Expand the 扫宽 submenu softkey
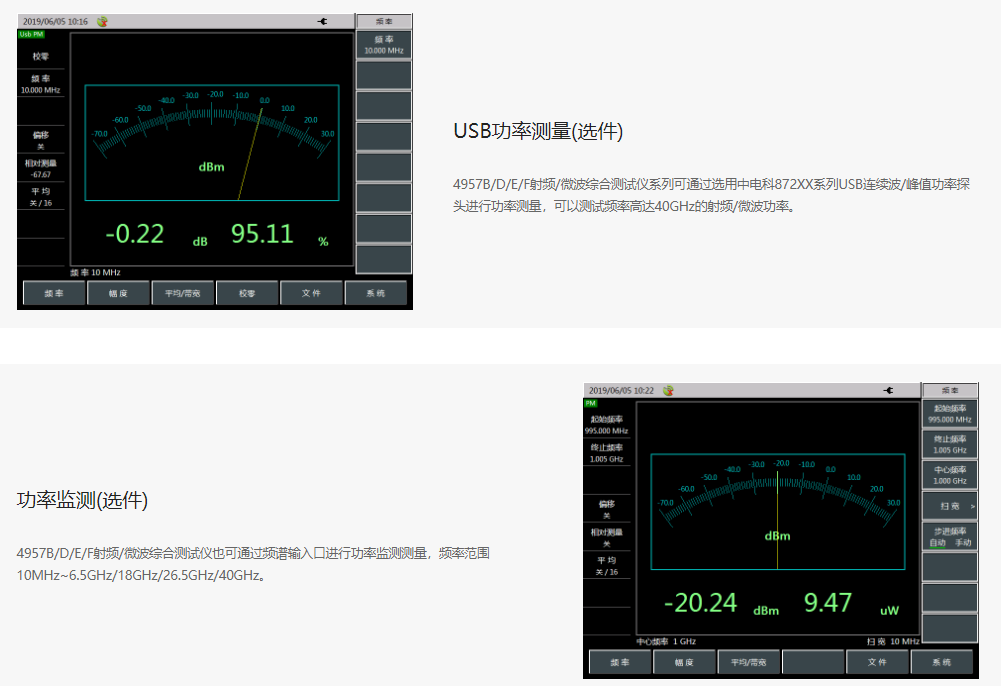 point(949,506)
